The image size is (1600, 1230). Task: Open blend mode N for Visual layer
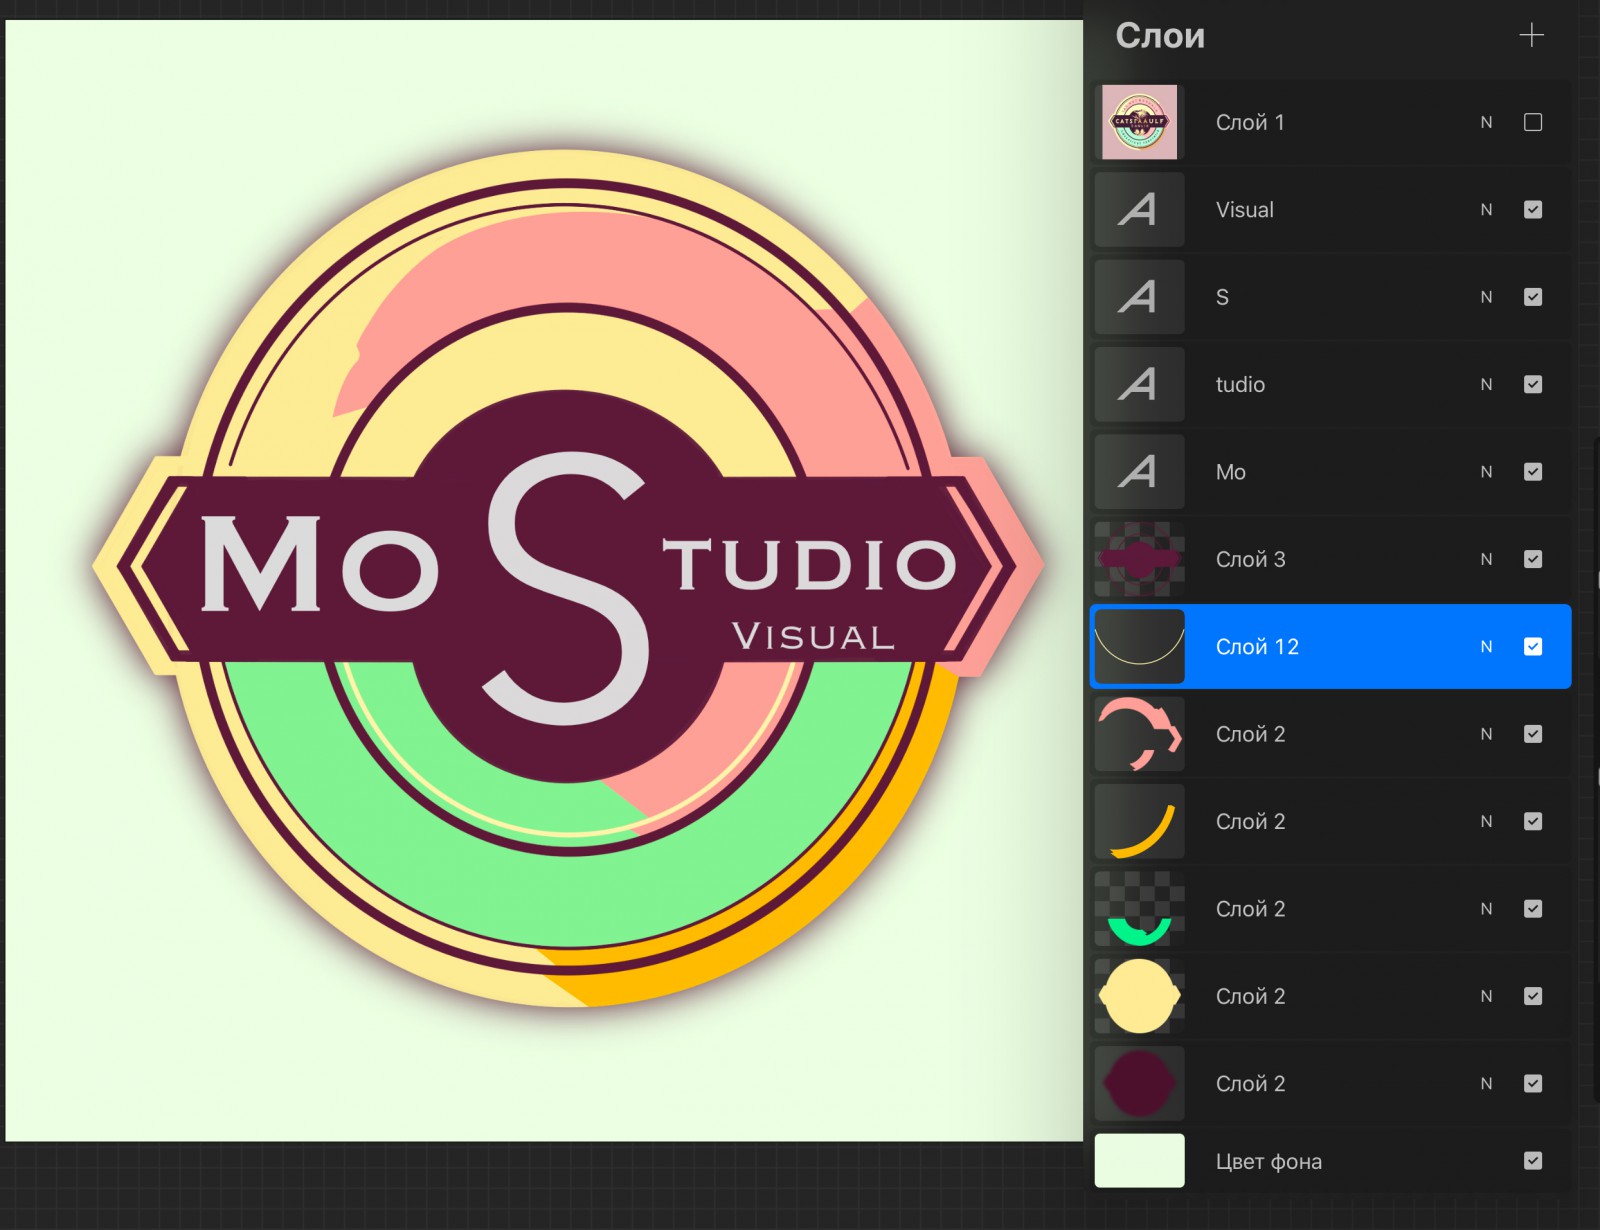[1487, 210]
